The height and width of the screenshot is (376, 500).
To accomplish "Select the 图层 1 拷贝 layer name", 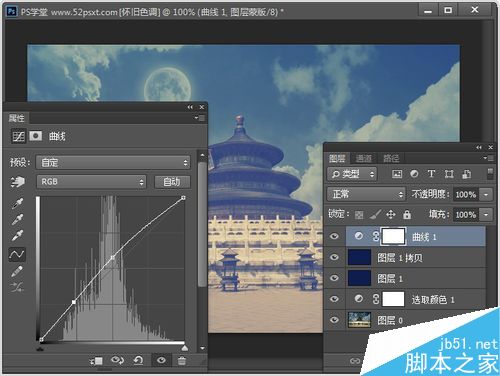I will (400, 258).
